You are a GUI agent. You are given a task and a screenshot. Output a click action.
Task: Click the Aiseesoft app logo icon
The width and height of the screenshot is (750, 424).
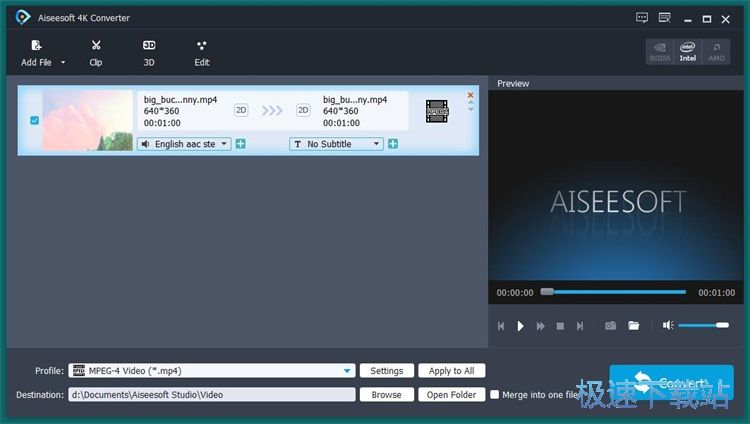click(x=22, y=18)
